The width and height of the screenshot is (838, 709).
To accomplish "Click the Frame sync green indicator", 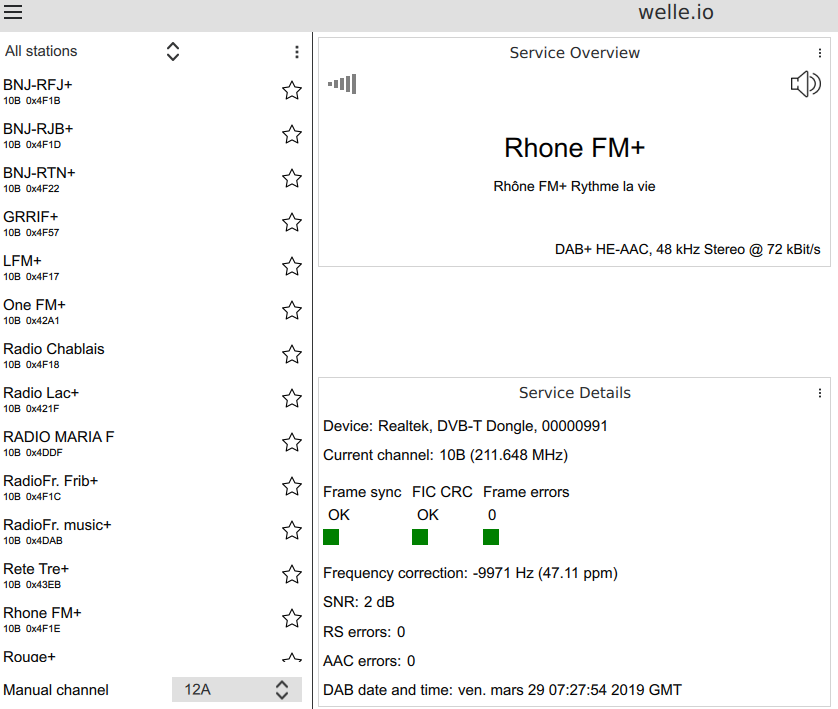I will pyautogui.click(x=331, y=537).
